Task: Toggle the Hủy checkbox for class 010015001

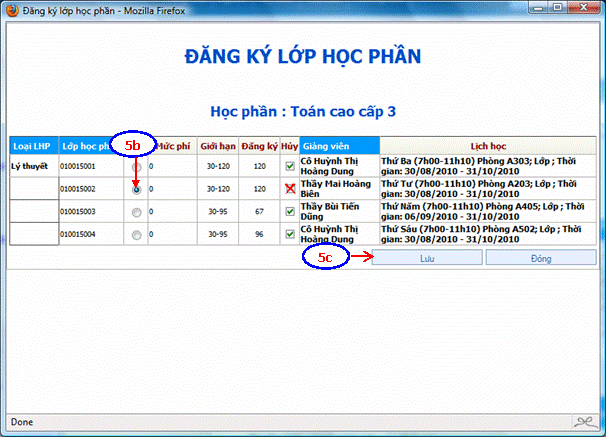Action: click(290, 165)
